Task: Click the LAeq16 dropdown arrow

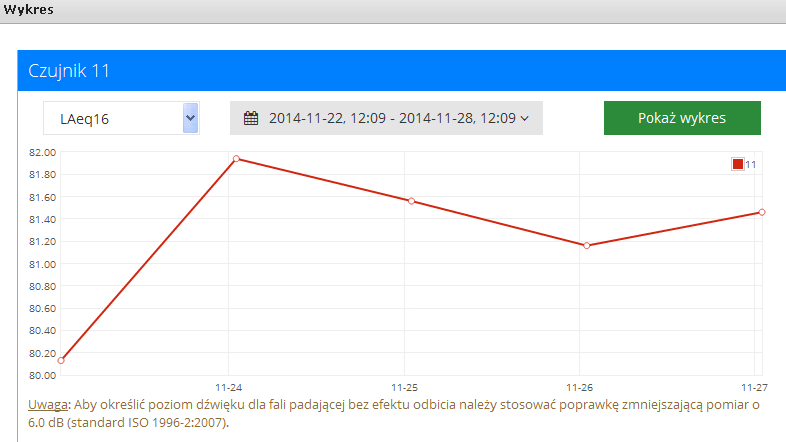Action: [x=190, y=118]
